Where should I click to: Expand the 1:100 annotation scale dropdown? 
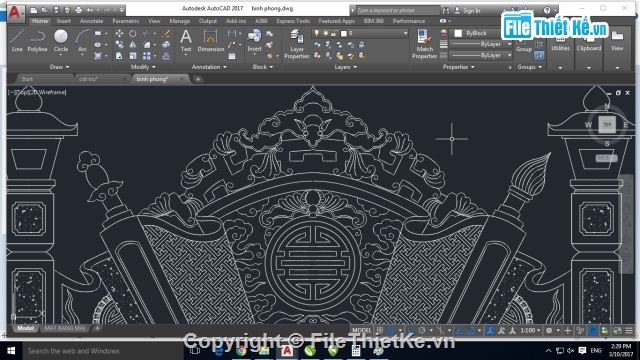pyautogui.click(x=530, y=330)
